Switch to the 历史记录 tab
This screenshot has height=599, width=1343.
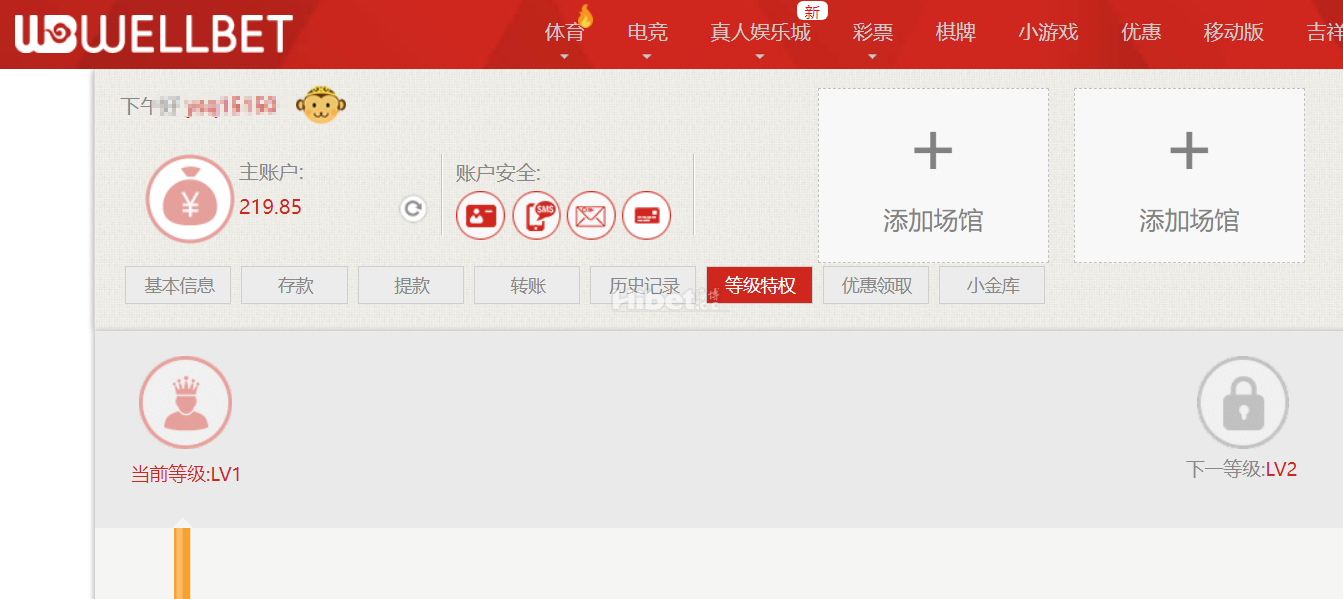pyautogui.click(x=644, y=285)
